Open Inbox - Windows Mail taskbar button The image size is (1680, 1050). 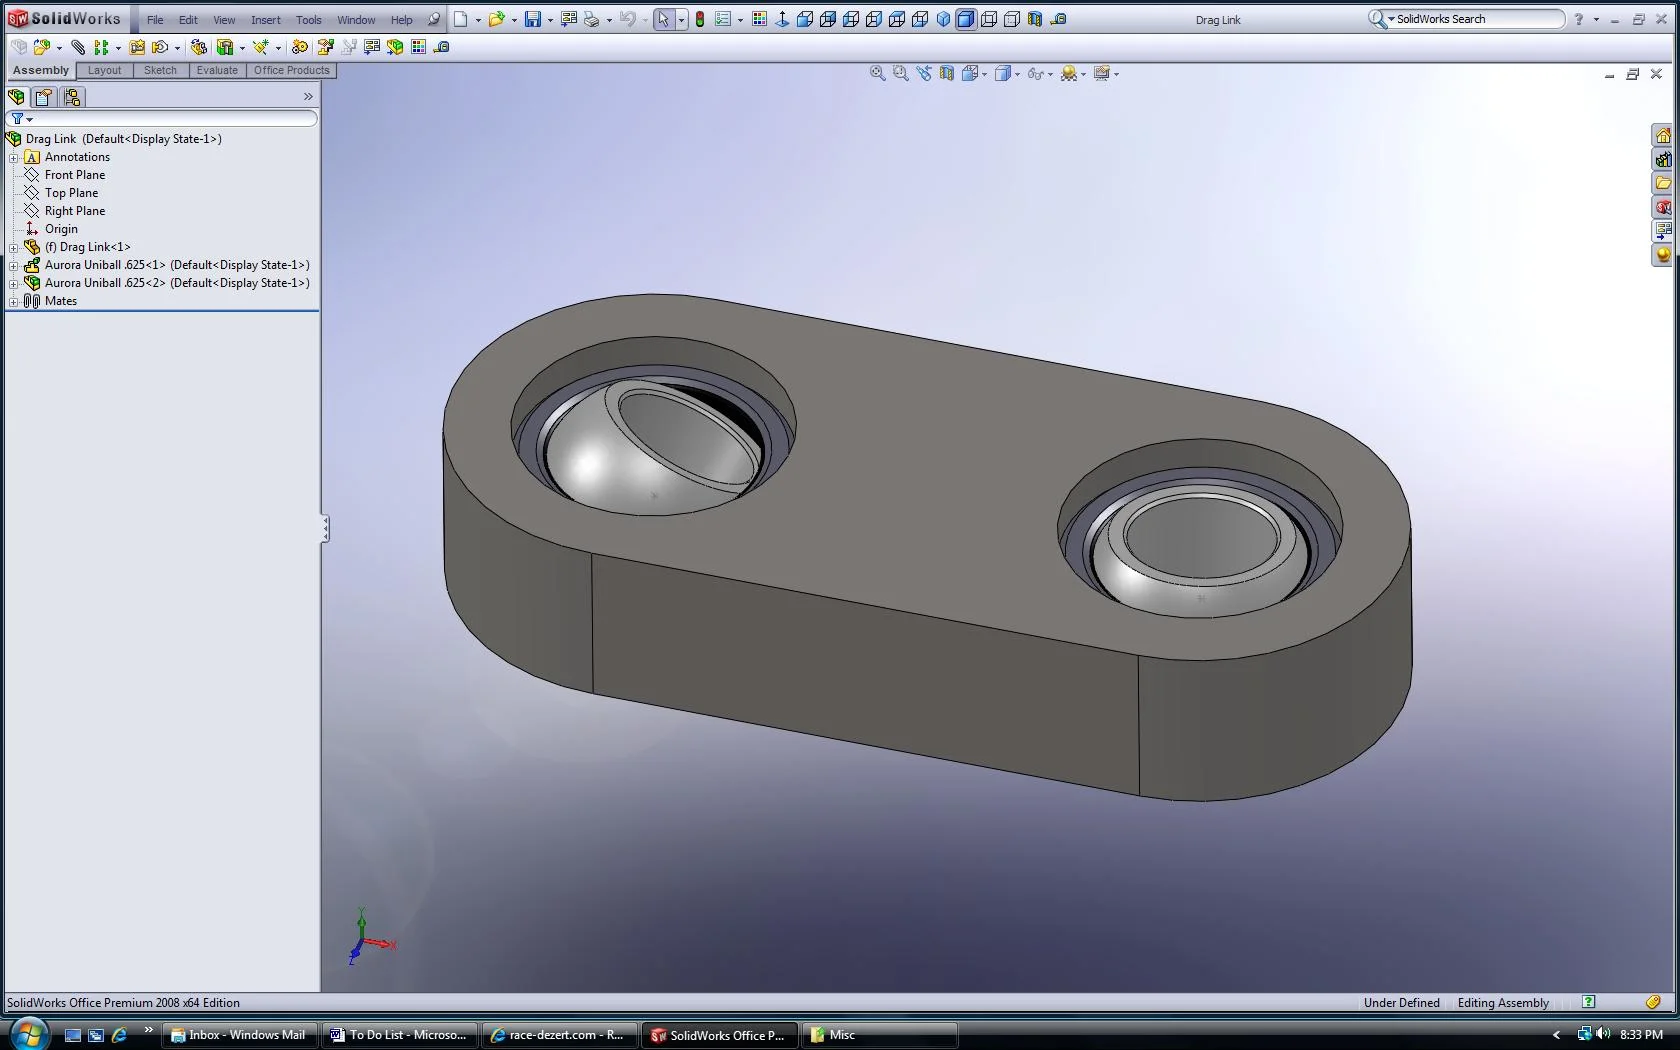tap(240, 1035)
